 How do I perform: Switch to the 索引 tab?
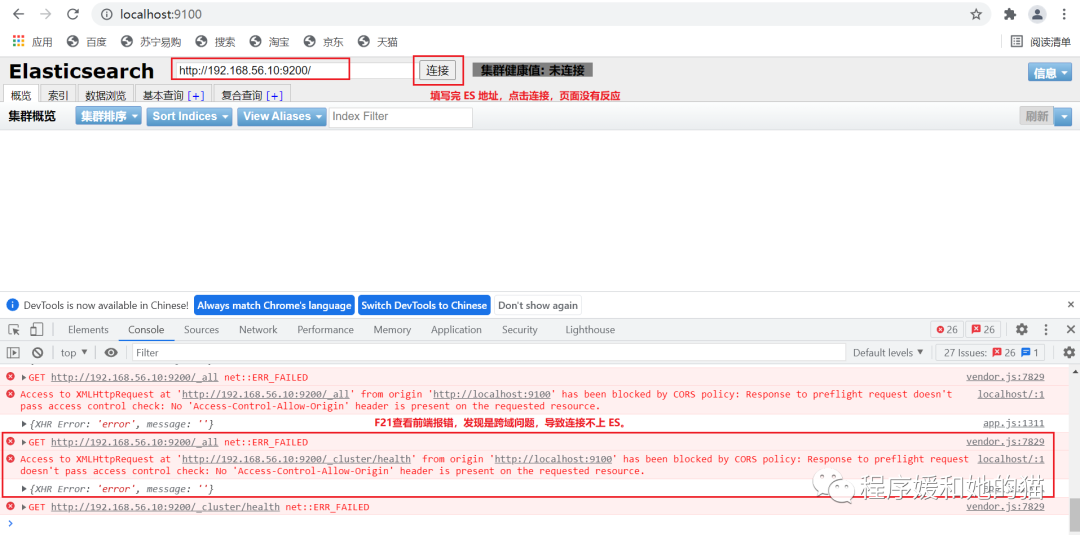(58, 95)
